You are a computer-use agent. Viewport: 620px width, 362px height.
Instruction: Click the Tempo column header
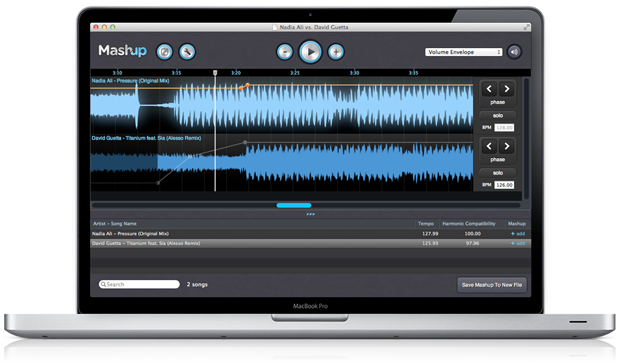pos(426,224)
